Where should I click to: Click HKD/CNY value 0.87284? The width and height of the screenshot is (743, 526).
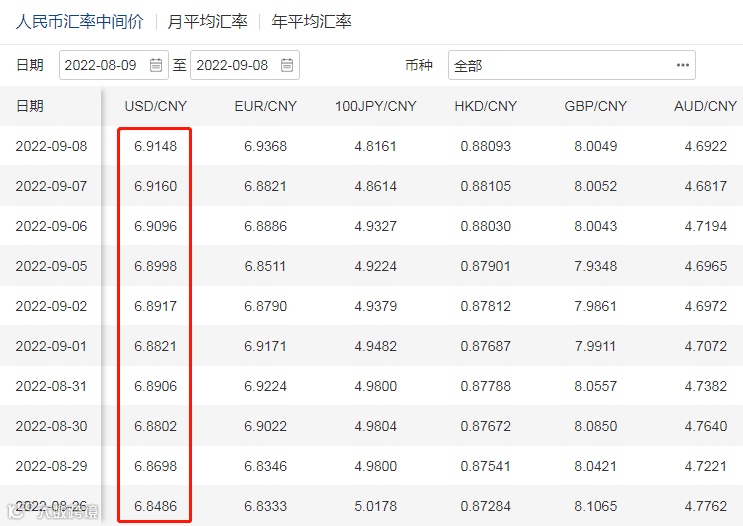pos(486,506)
